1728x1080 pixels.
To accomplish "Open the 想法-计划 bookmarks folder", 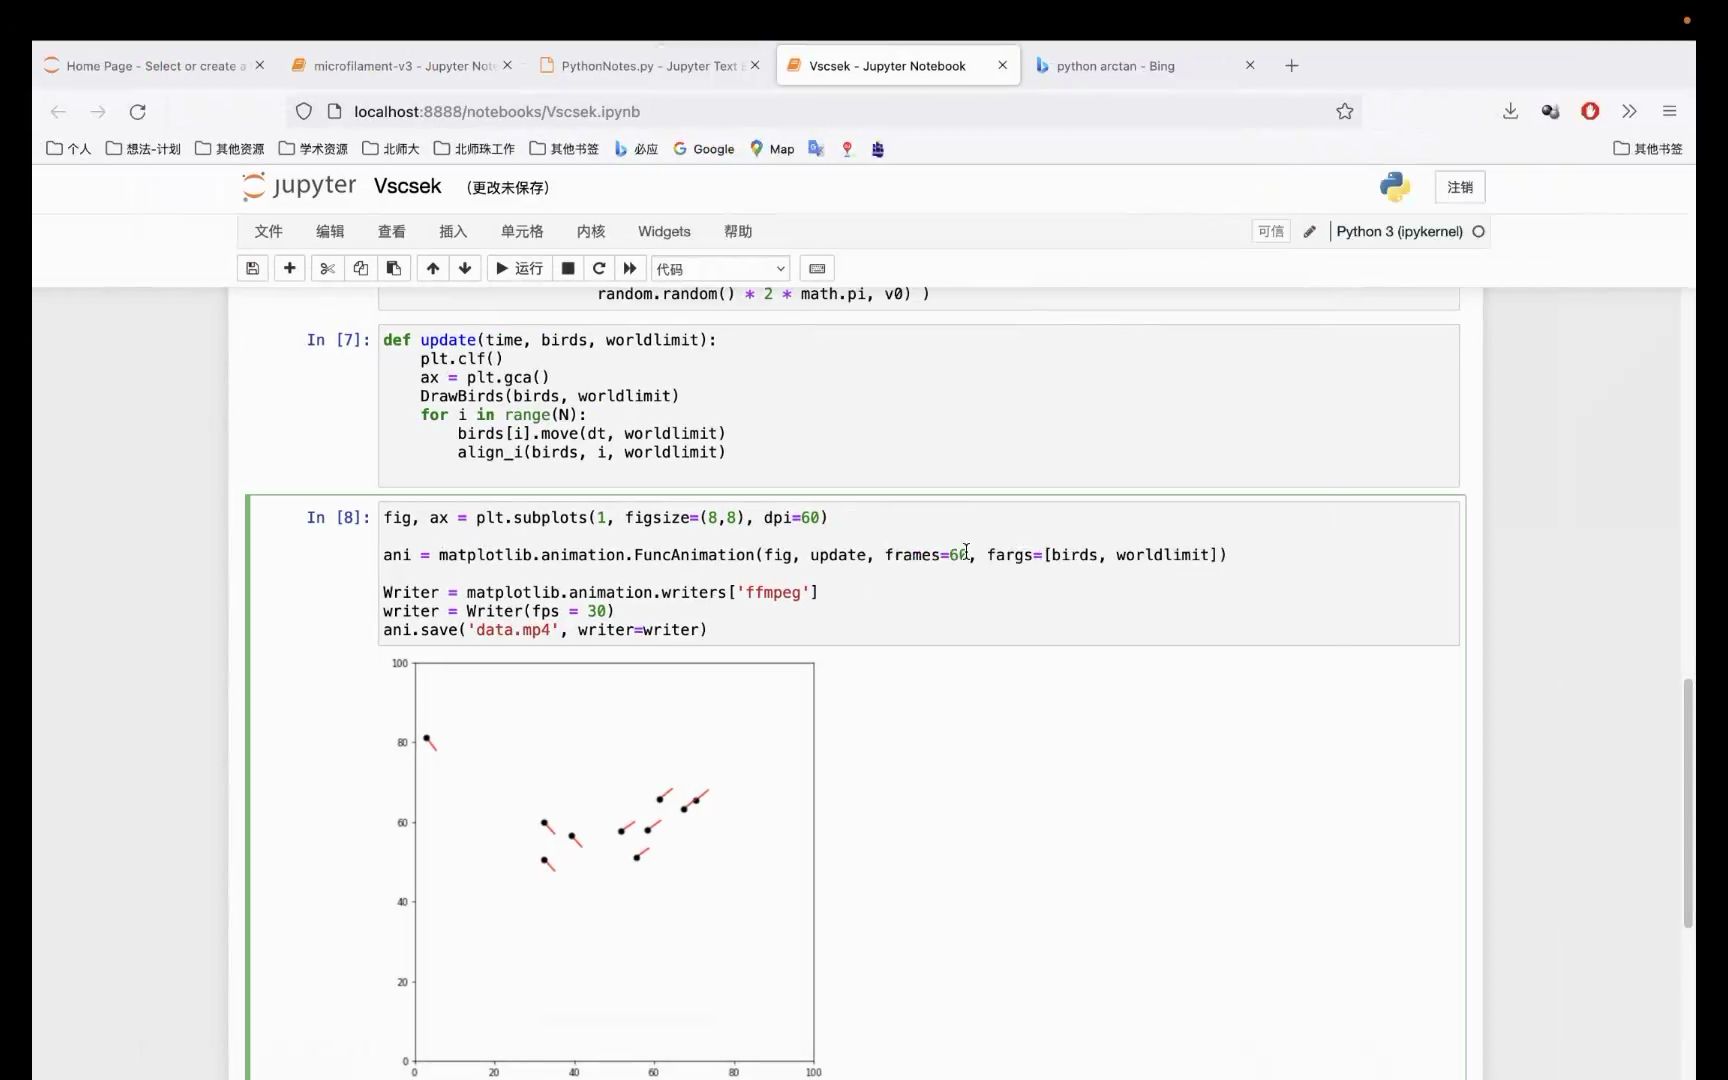I will (x=143, y=149).
